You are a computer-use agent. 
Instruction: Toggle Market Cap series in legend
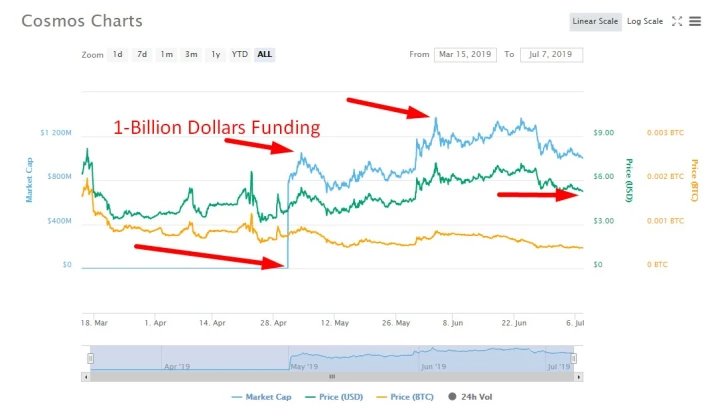[261, 397]
